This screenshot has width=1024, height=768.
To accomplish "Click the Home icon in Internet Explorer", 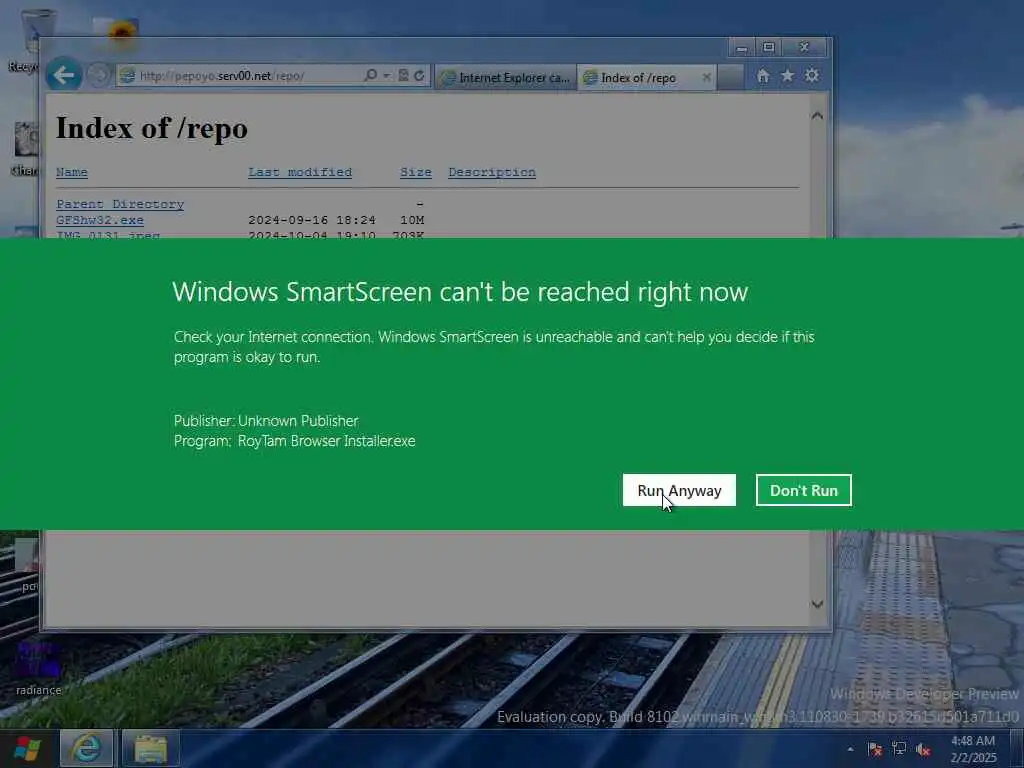I will coord(763,76).
